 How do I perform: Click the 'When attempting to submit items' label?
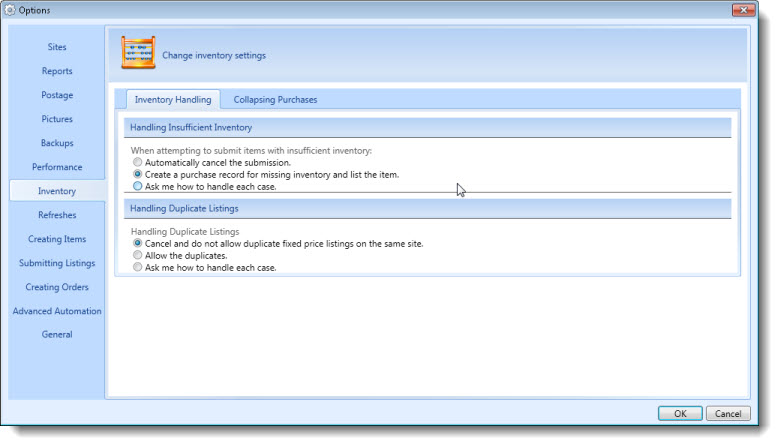coord(251,150)
